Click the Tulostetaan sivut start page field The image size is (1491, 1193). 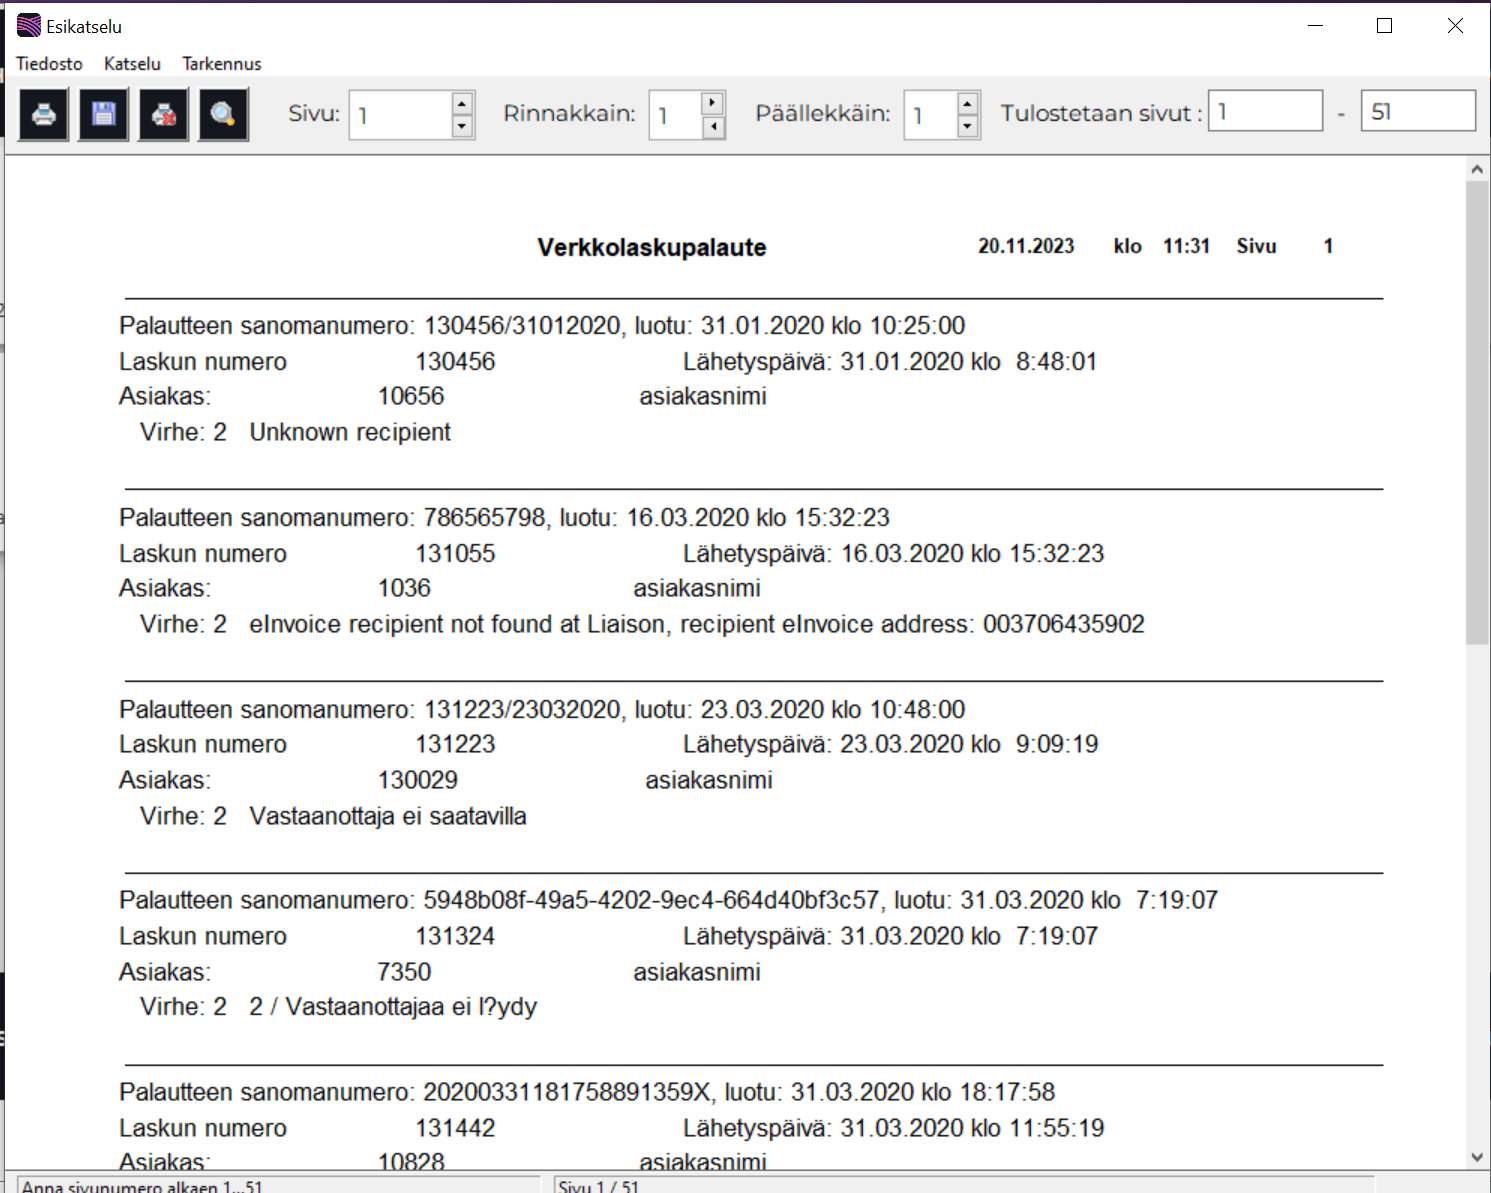click(x=1265, y=111)
